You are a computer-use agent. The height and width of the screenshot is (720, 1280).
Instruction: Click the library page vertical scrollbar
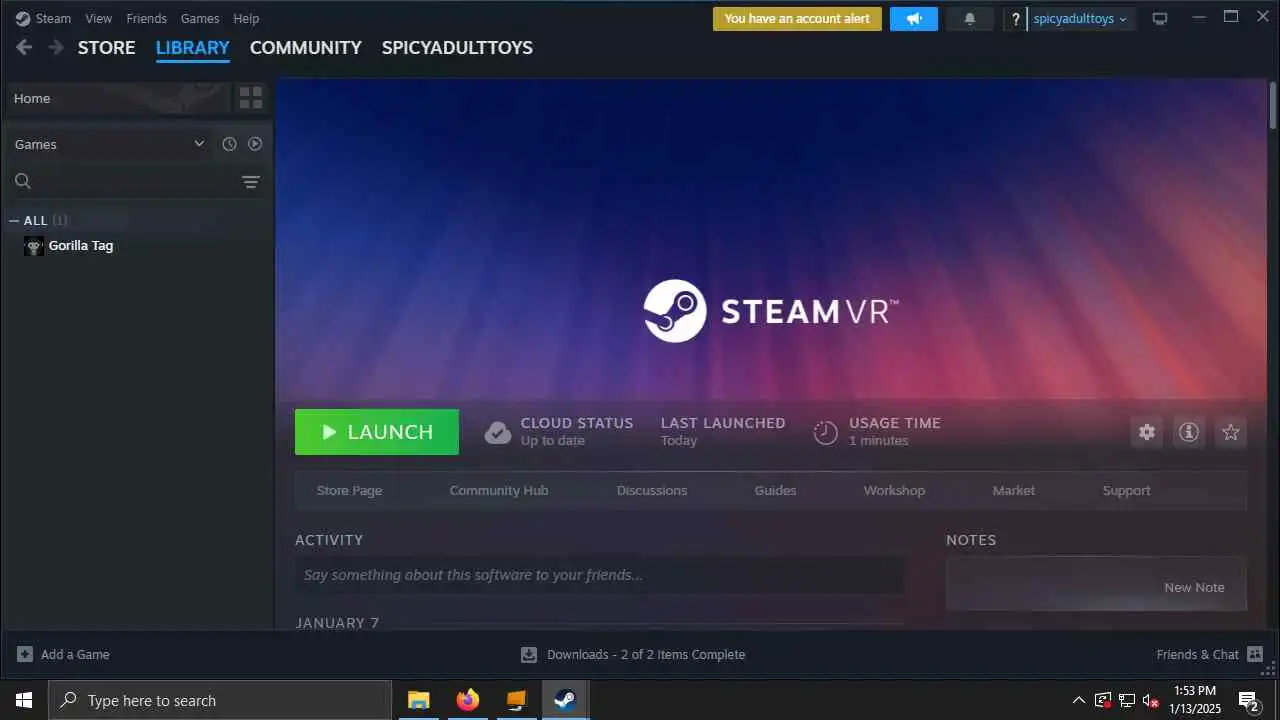pyautogui.click(x=1273, y=104)
